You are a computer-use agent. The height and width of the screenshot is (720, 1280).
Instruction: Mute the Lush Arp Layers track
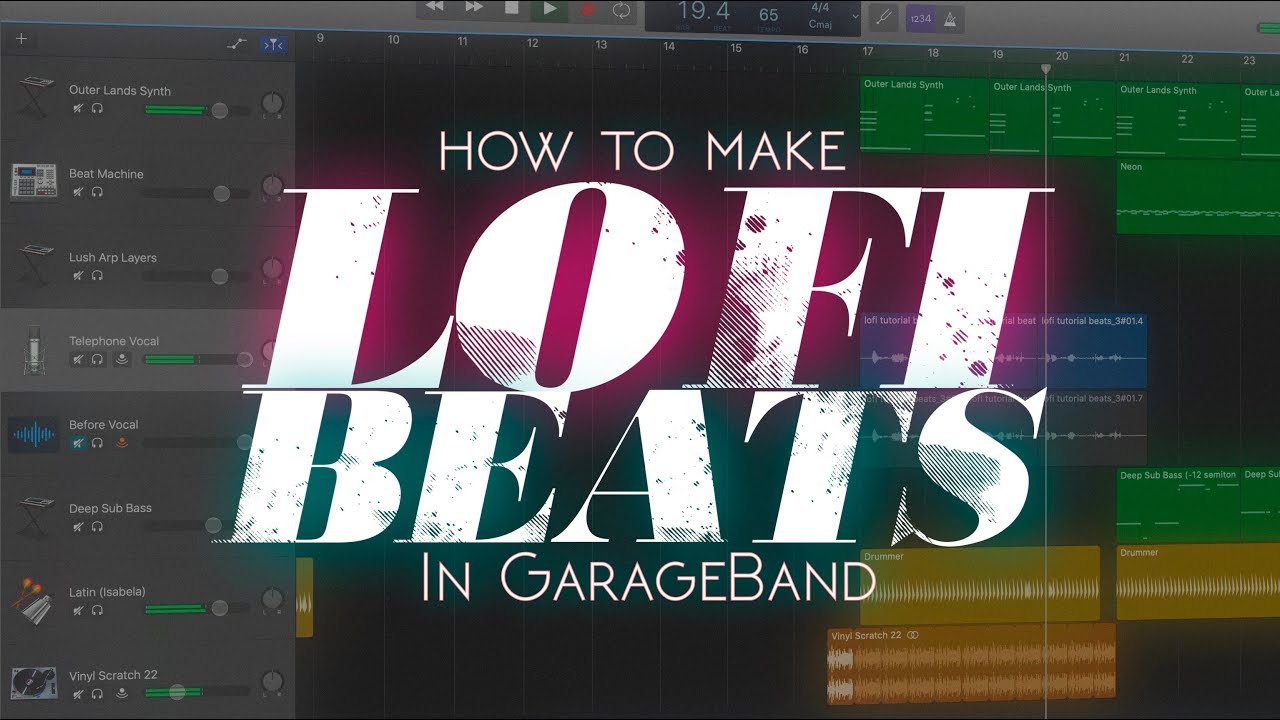(x=78, y=275)
